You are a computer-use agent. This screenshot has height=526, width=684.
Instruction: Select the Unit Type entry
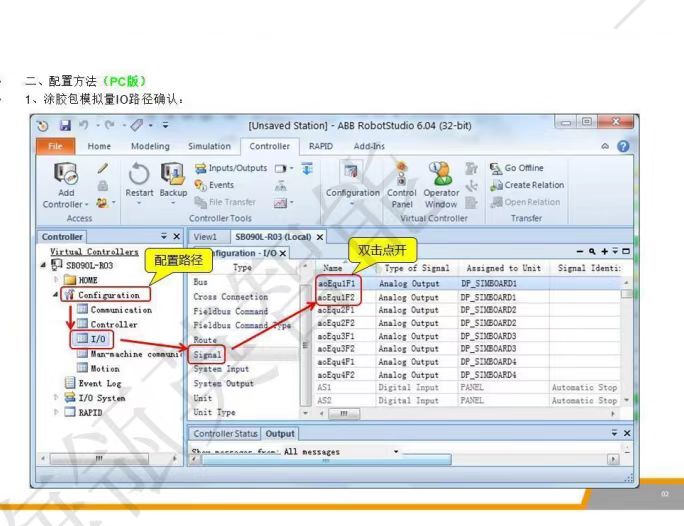pyautogui.click(x=214, y=412)
